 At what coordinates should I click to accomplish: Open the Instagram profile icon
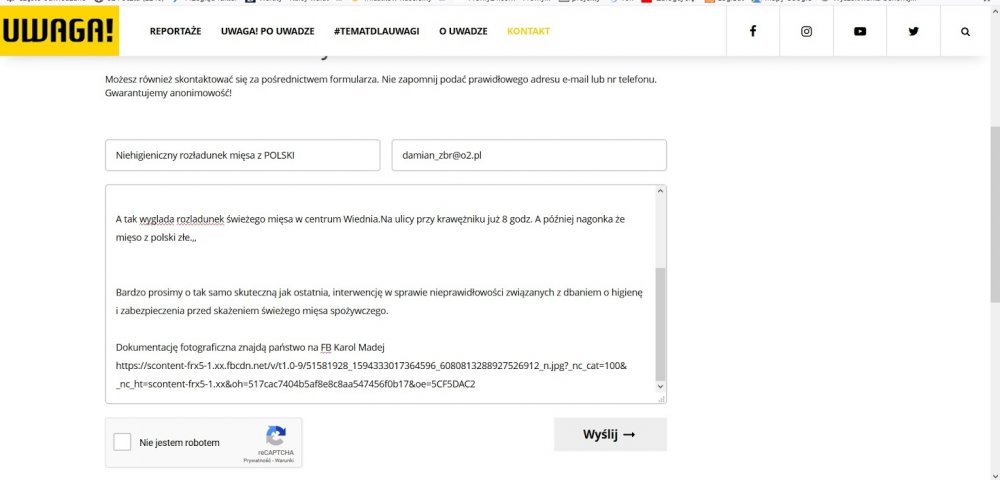(x=806, y=31)
